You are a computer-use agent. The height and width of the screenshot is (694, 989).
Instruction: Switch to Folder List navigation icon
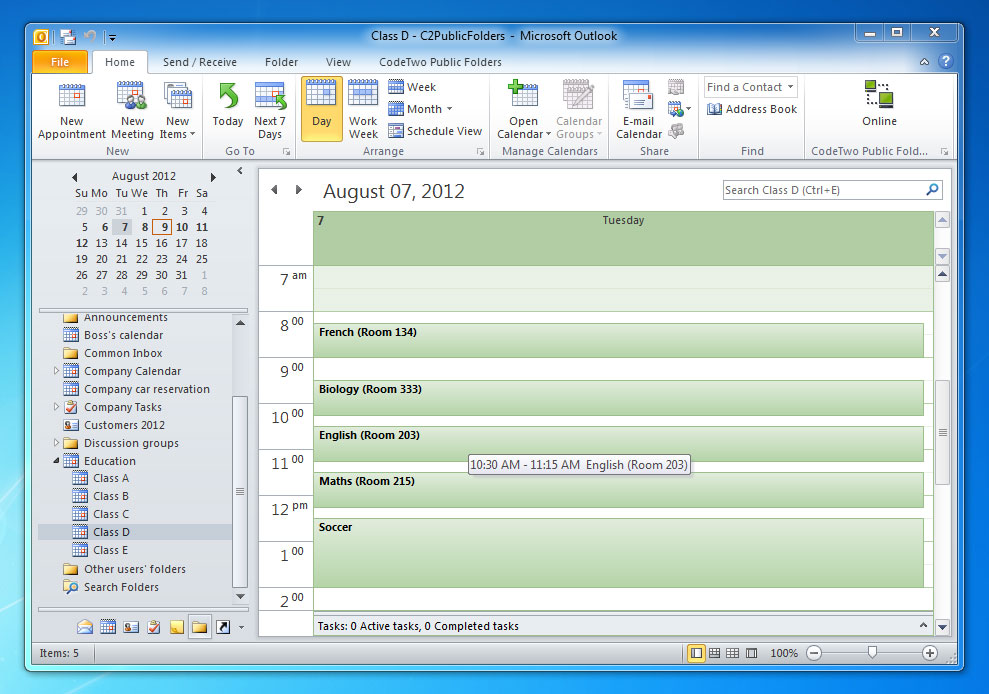[x=199, y=626]
